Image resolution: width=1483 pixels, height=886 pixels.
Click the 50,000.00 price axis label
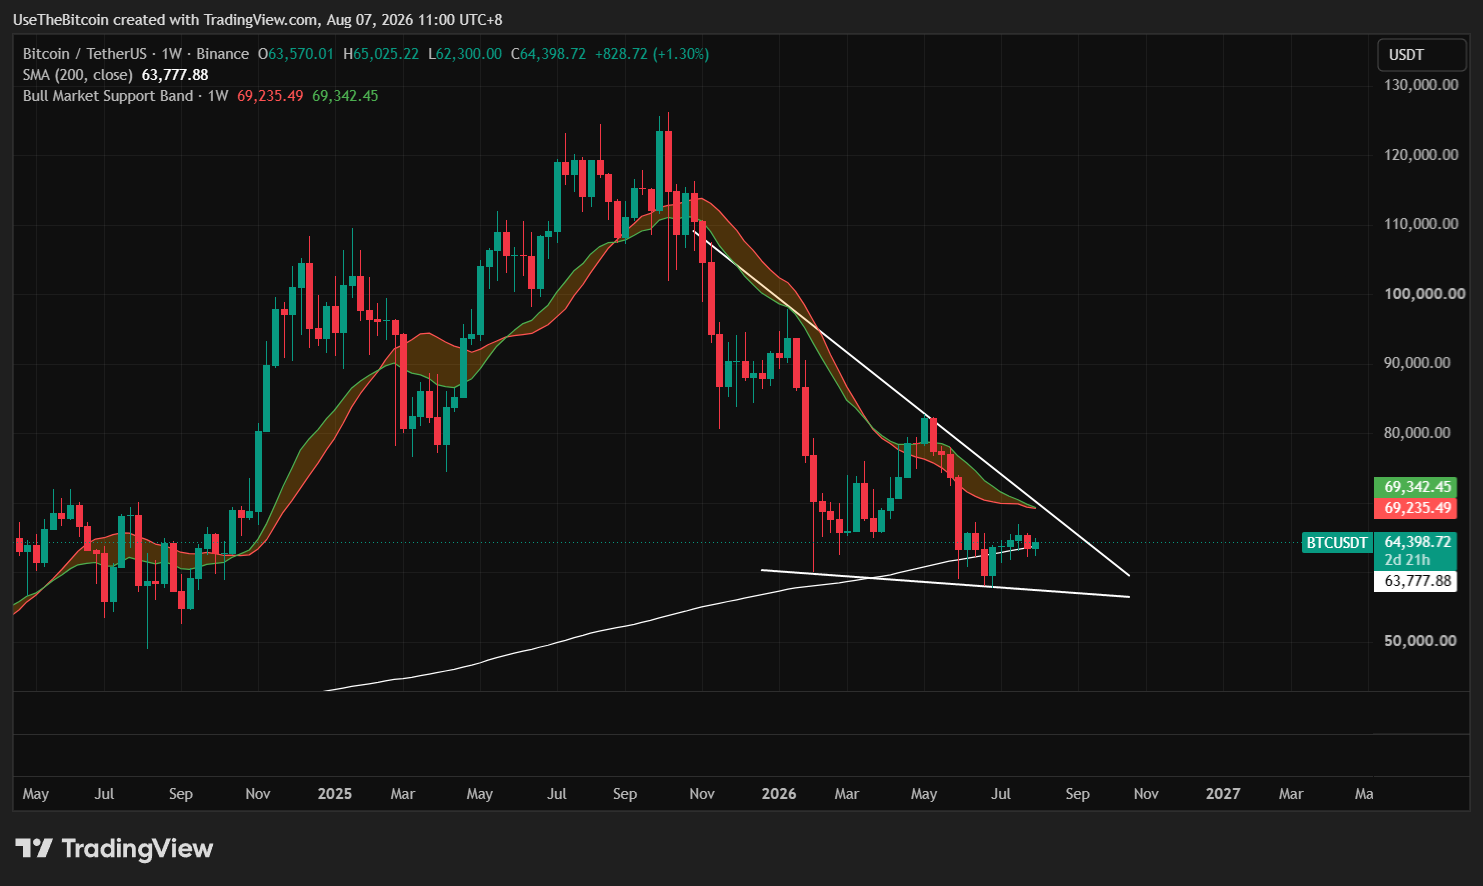pos(1420,641)
